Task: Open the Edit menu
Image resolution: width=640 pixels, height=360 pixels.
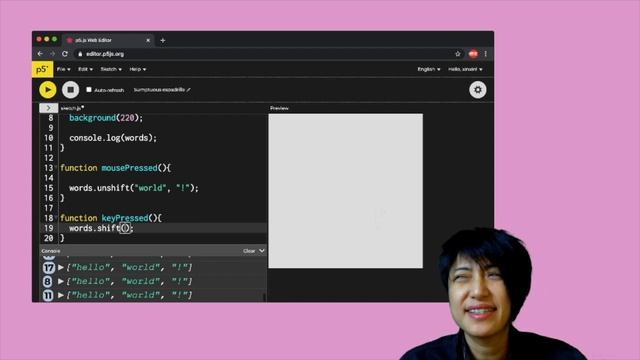Action: coord(85,69)
